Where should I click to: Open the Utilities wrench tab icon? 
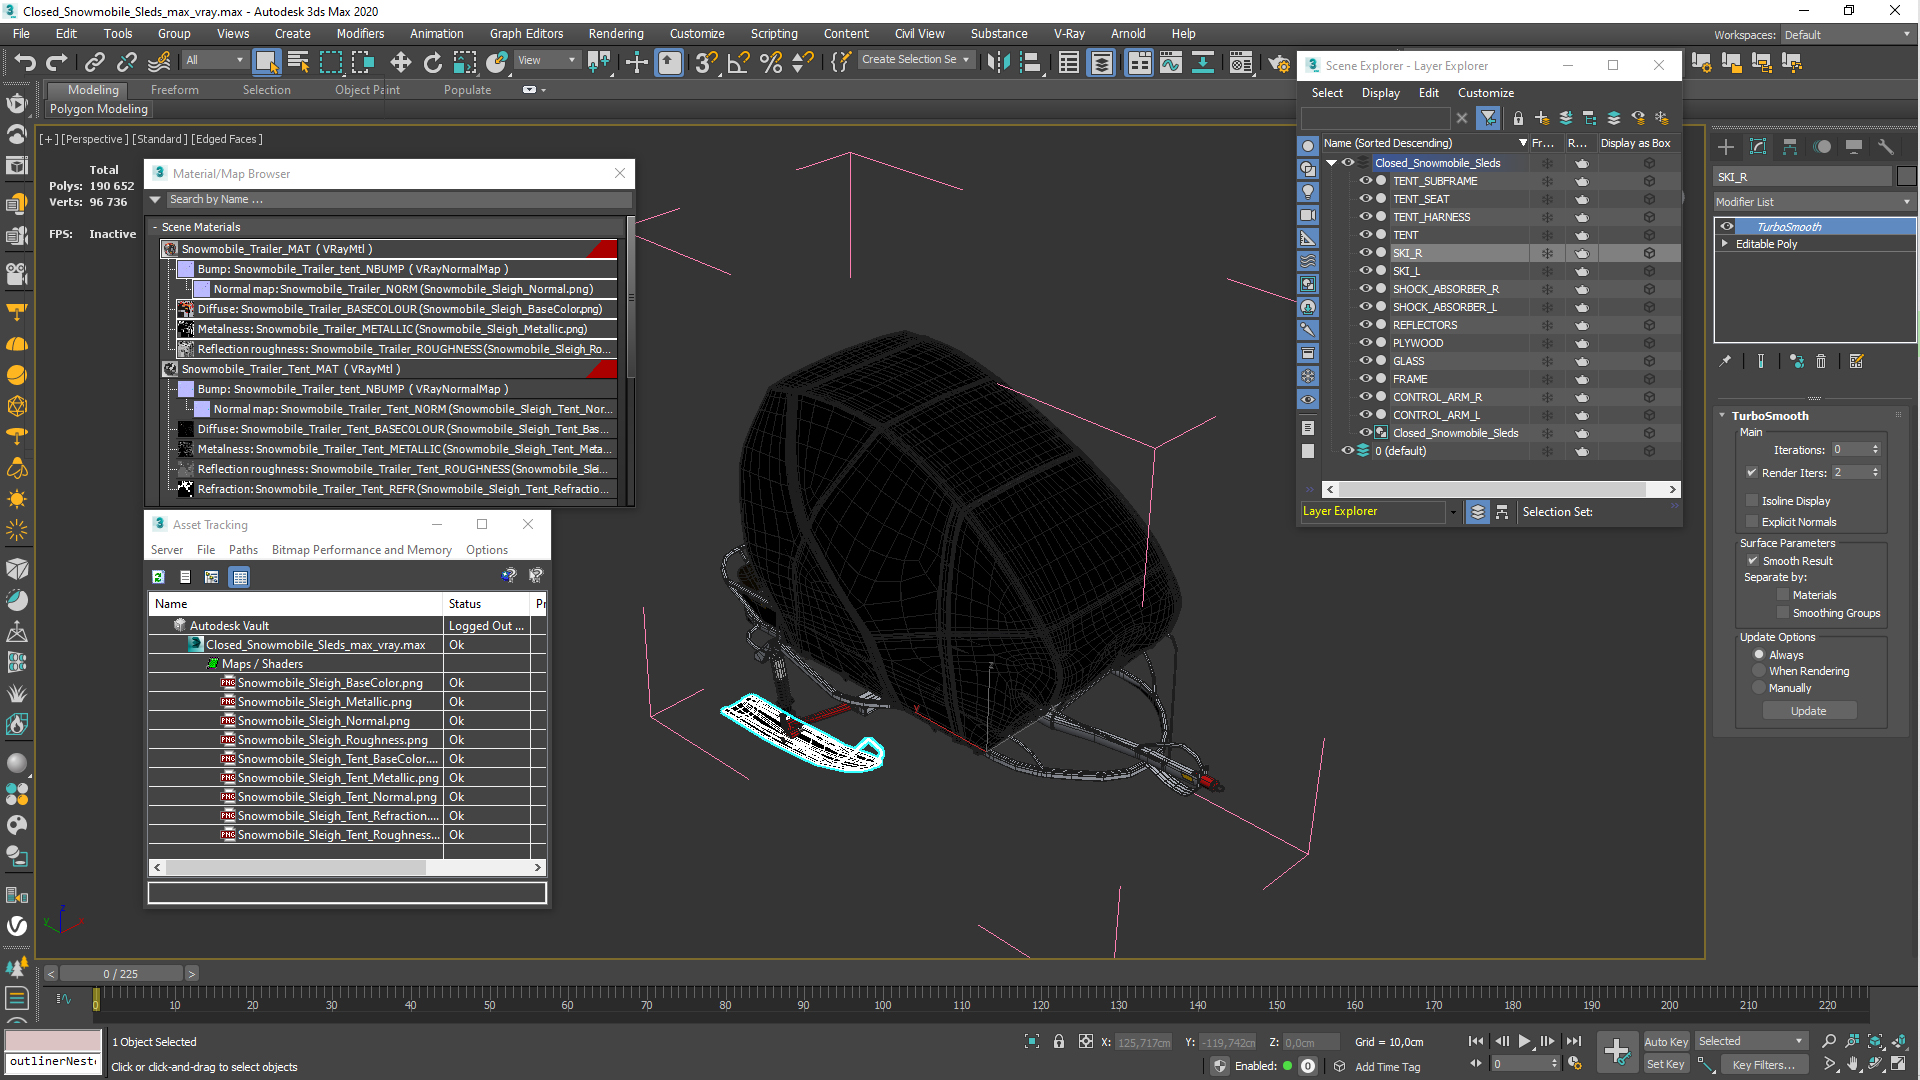pos(1886,147)
